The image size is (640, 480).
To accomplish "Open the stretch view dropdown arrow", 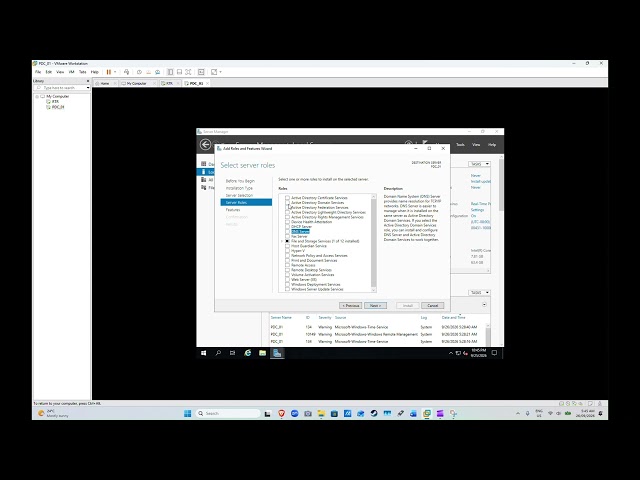I will (220, 72).
